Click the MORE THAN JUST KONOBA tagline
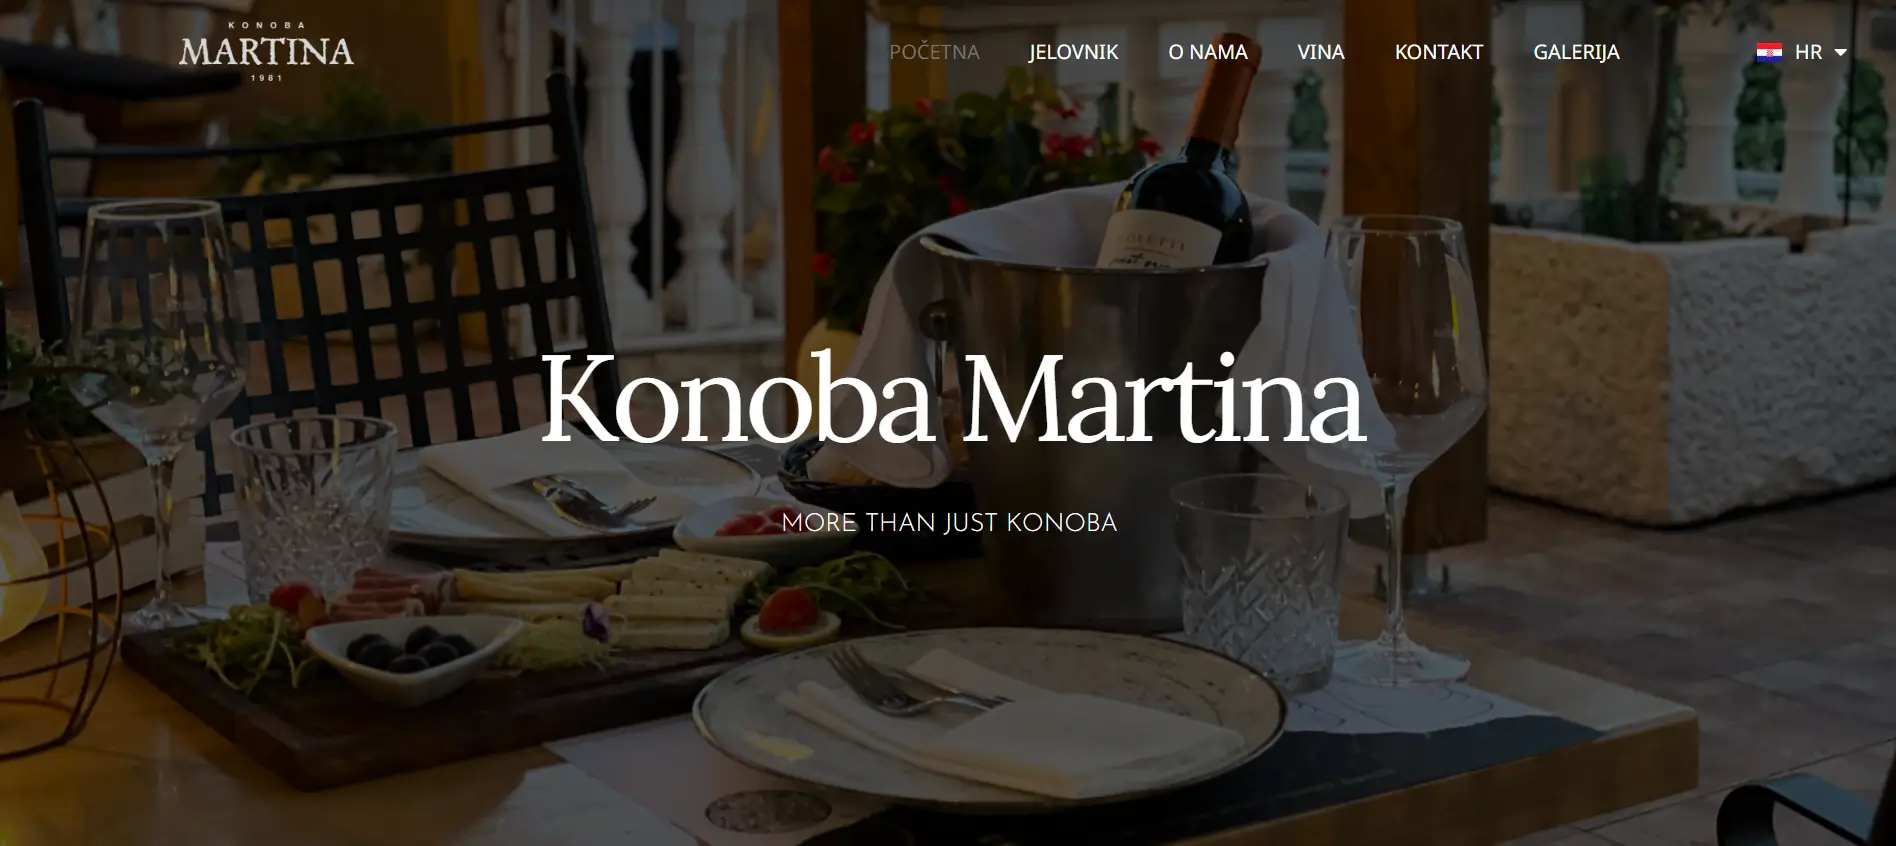Image resolution: width=1896 pixels, height=846 pixels. coord(949,523)
